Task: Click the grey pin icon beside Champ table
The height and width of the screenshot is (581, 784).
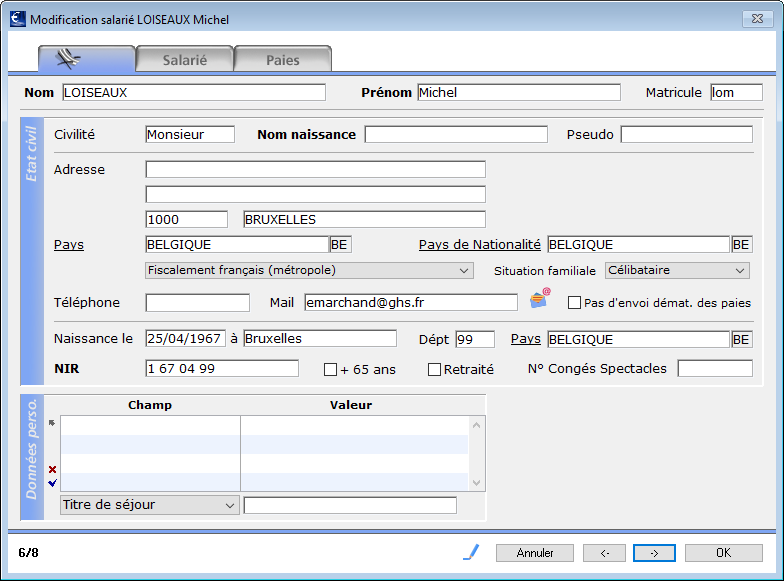Action: tap(52, 423)
